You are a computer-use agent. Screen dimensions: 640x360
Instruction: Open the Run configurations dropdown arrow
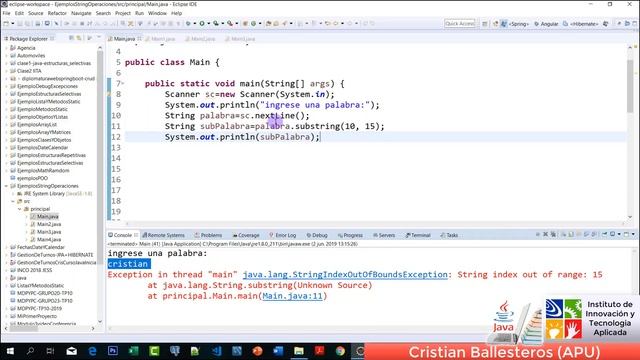pyautogui.click(x=209, y=24)
